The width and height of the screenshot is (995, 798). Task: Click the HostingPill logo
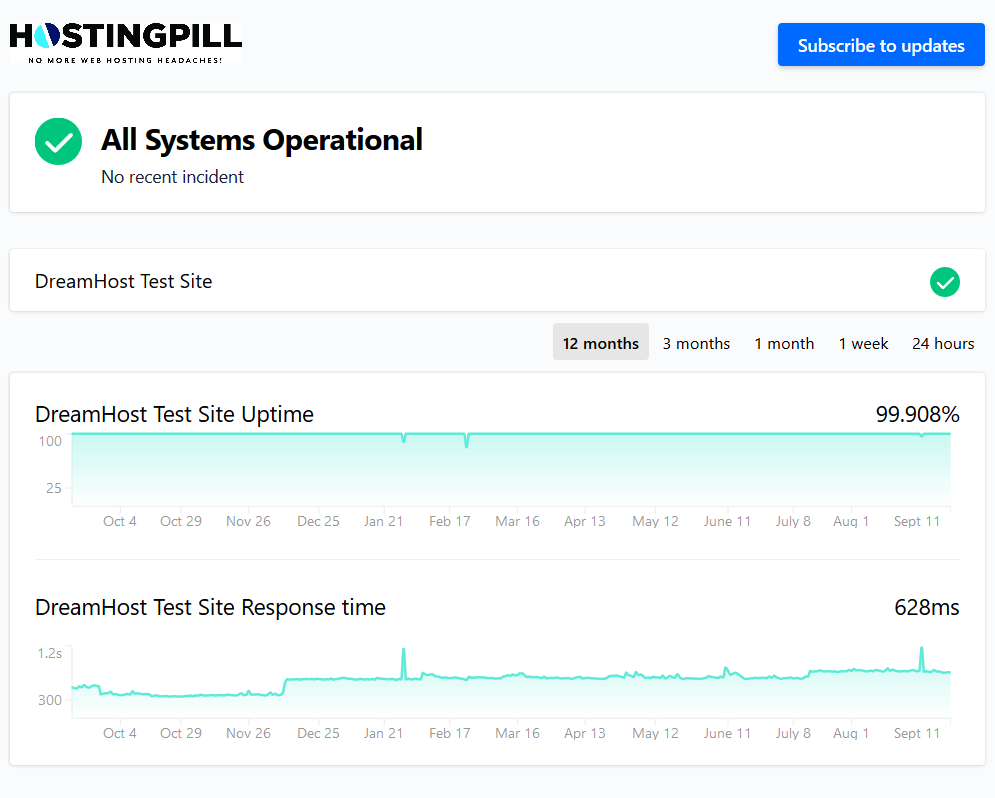pos(126,43)
